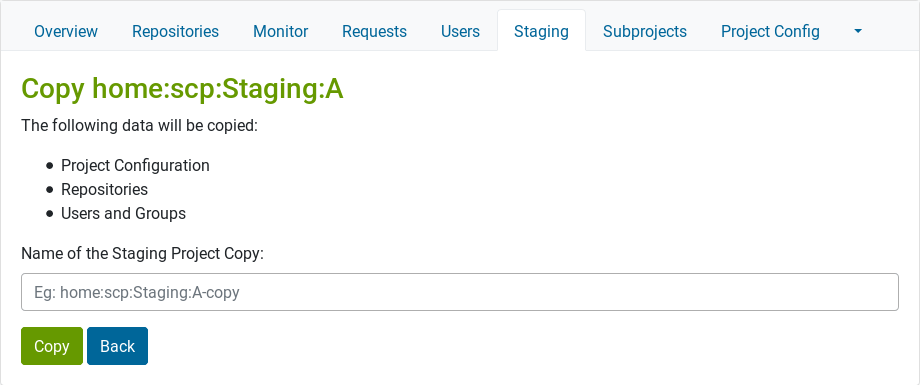Open the Requests tab
This screenshot has width=920, height=385.
point(374,31)
